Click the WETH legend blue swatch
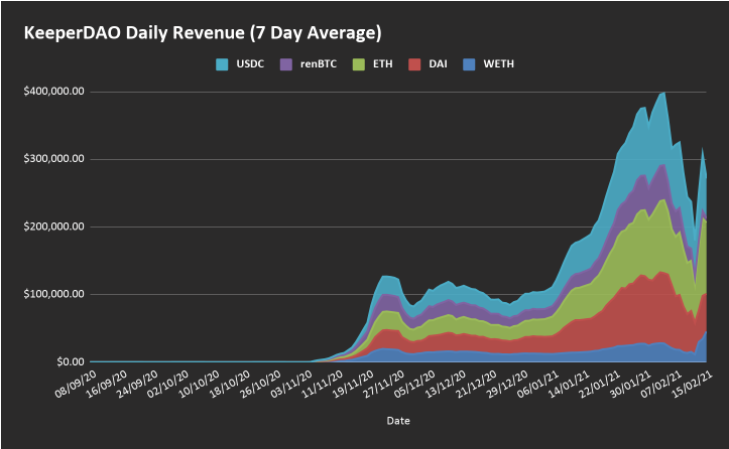729x449 pixels. coord(469,64)
